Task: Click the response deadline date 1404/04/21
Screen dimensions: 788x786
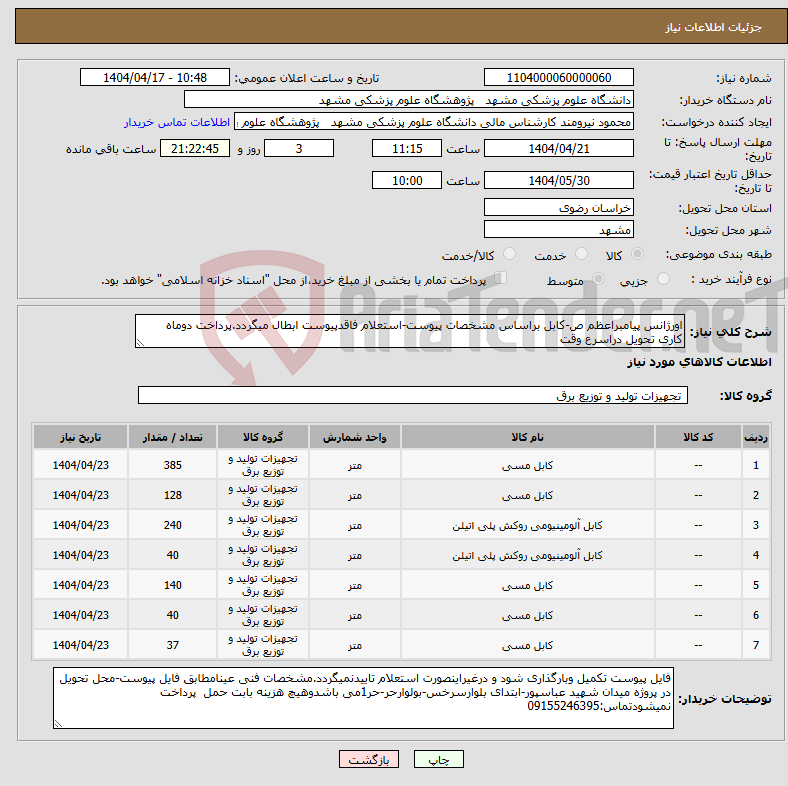Action: 558,148
